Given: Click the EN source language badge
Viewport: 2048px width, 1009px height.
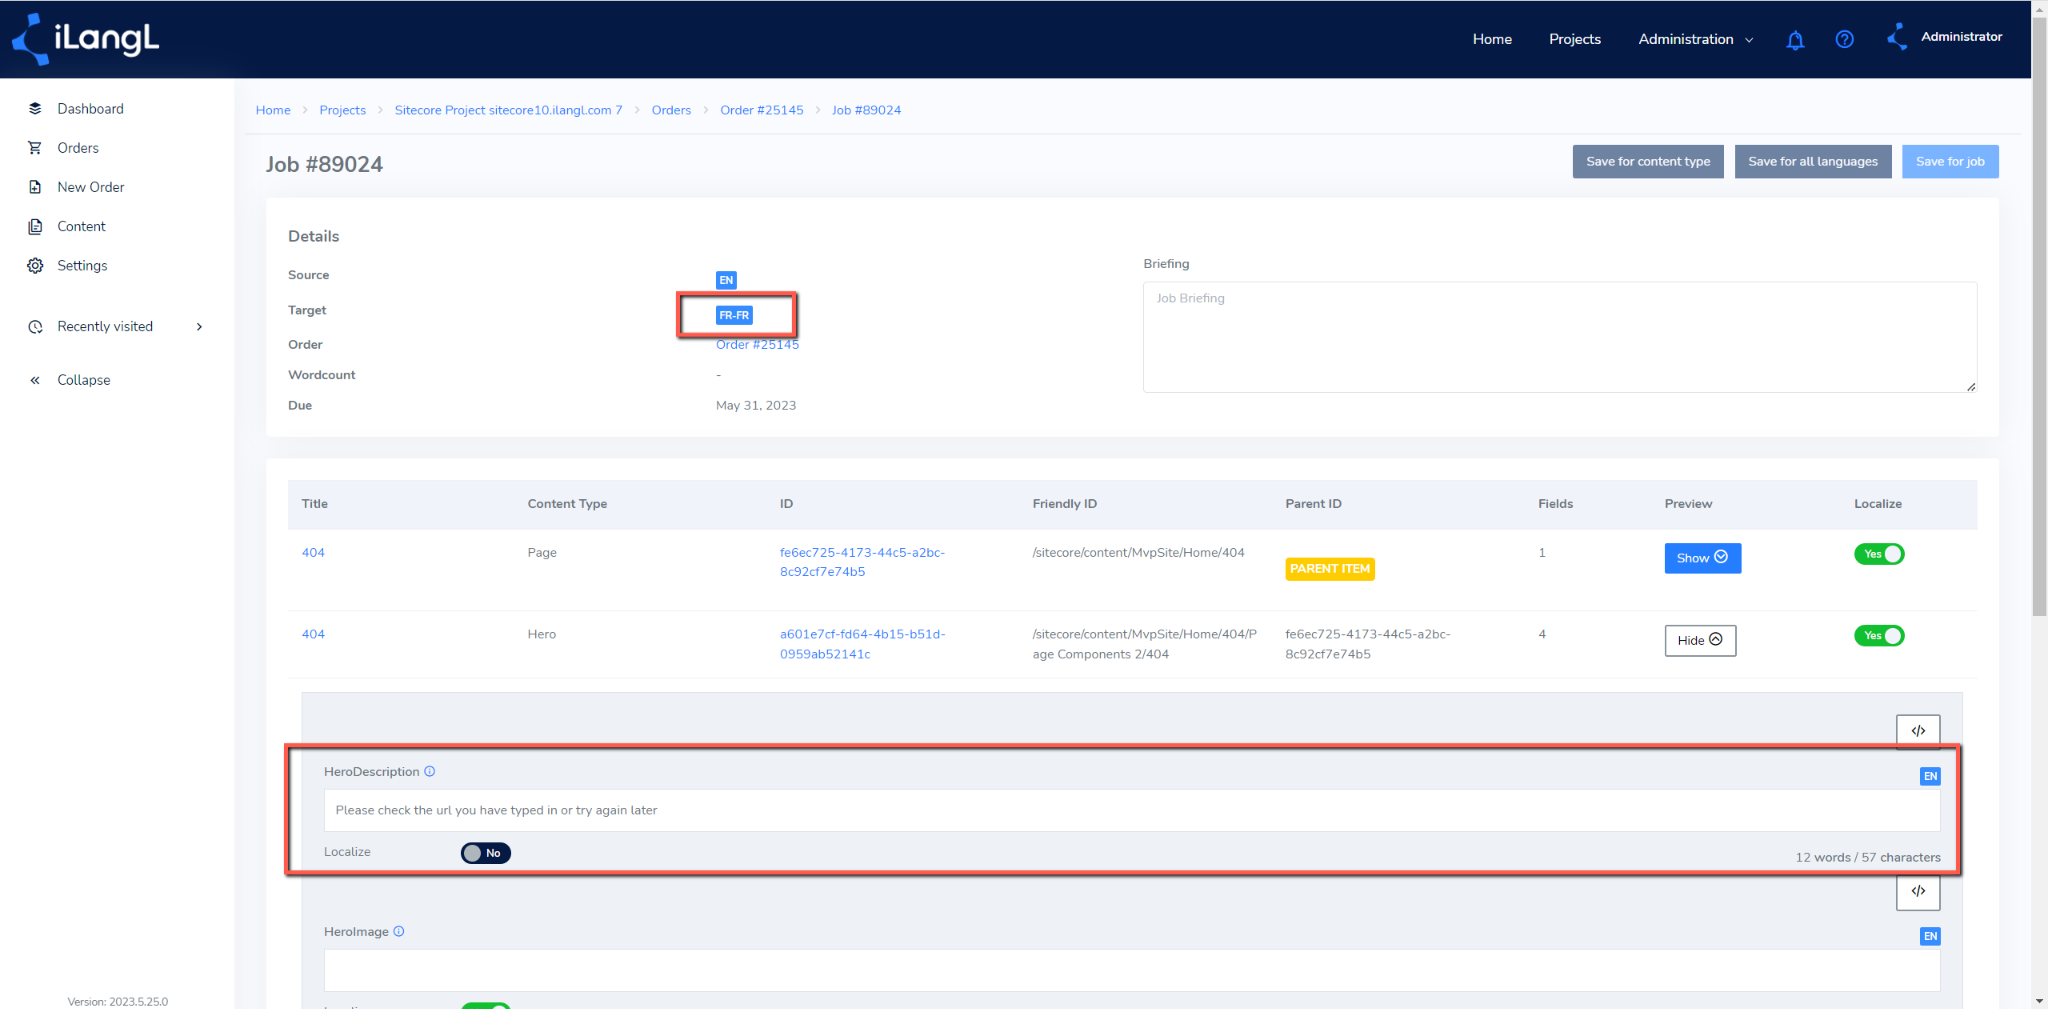Looking at the screenshot, I should pyautogui.click(x=726, y=280).
